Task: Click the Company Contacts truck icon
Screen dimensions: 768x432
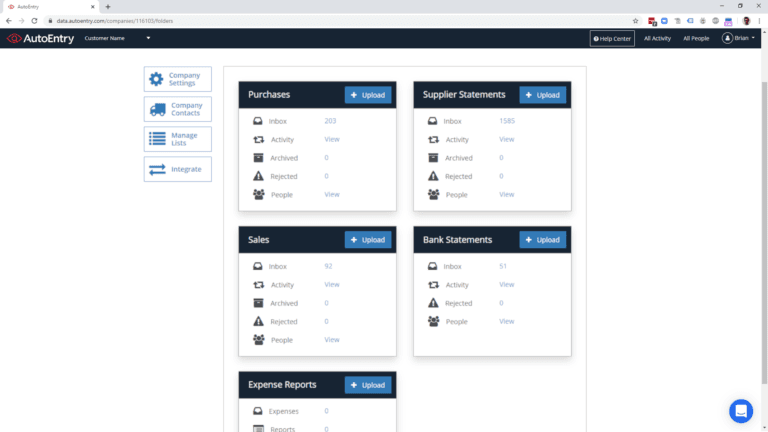Action: [x=156, y=110]
